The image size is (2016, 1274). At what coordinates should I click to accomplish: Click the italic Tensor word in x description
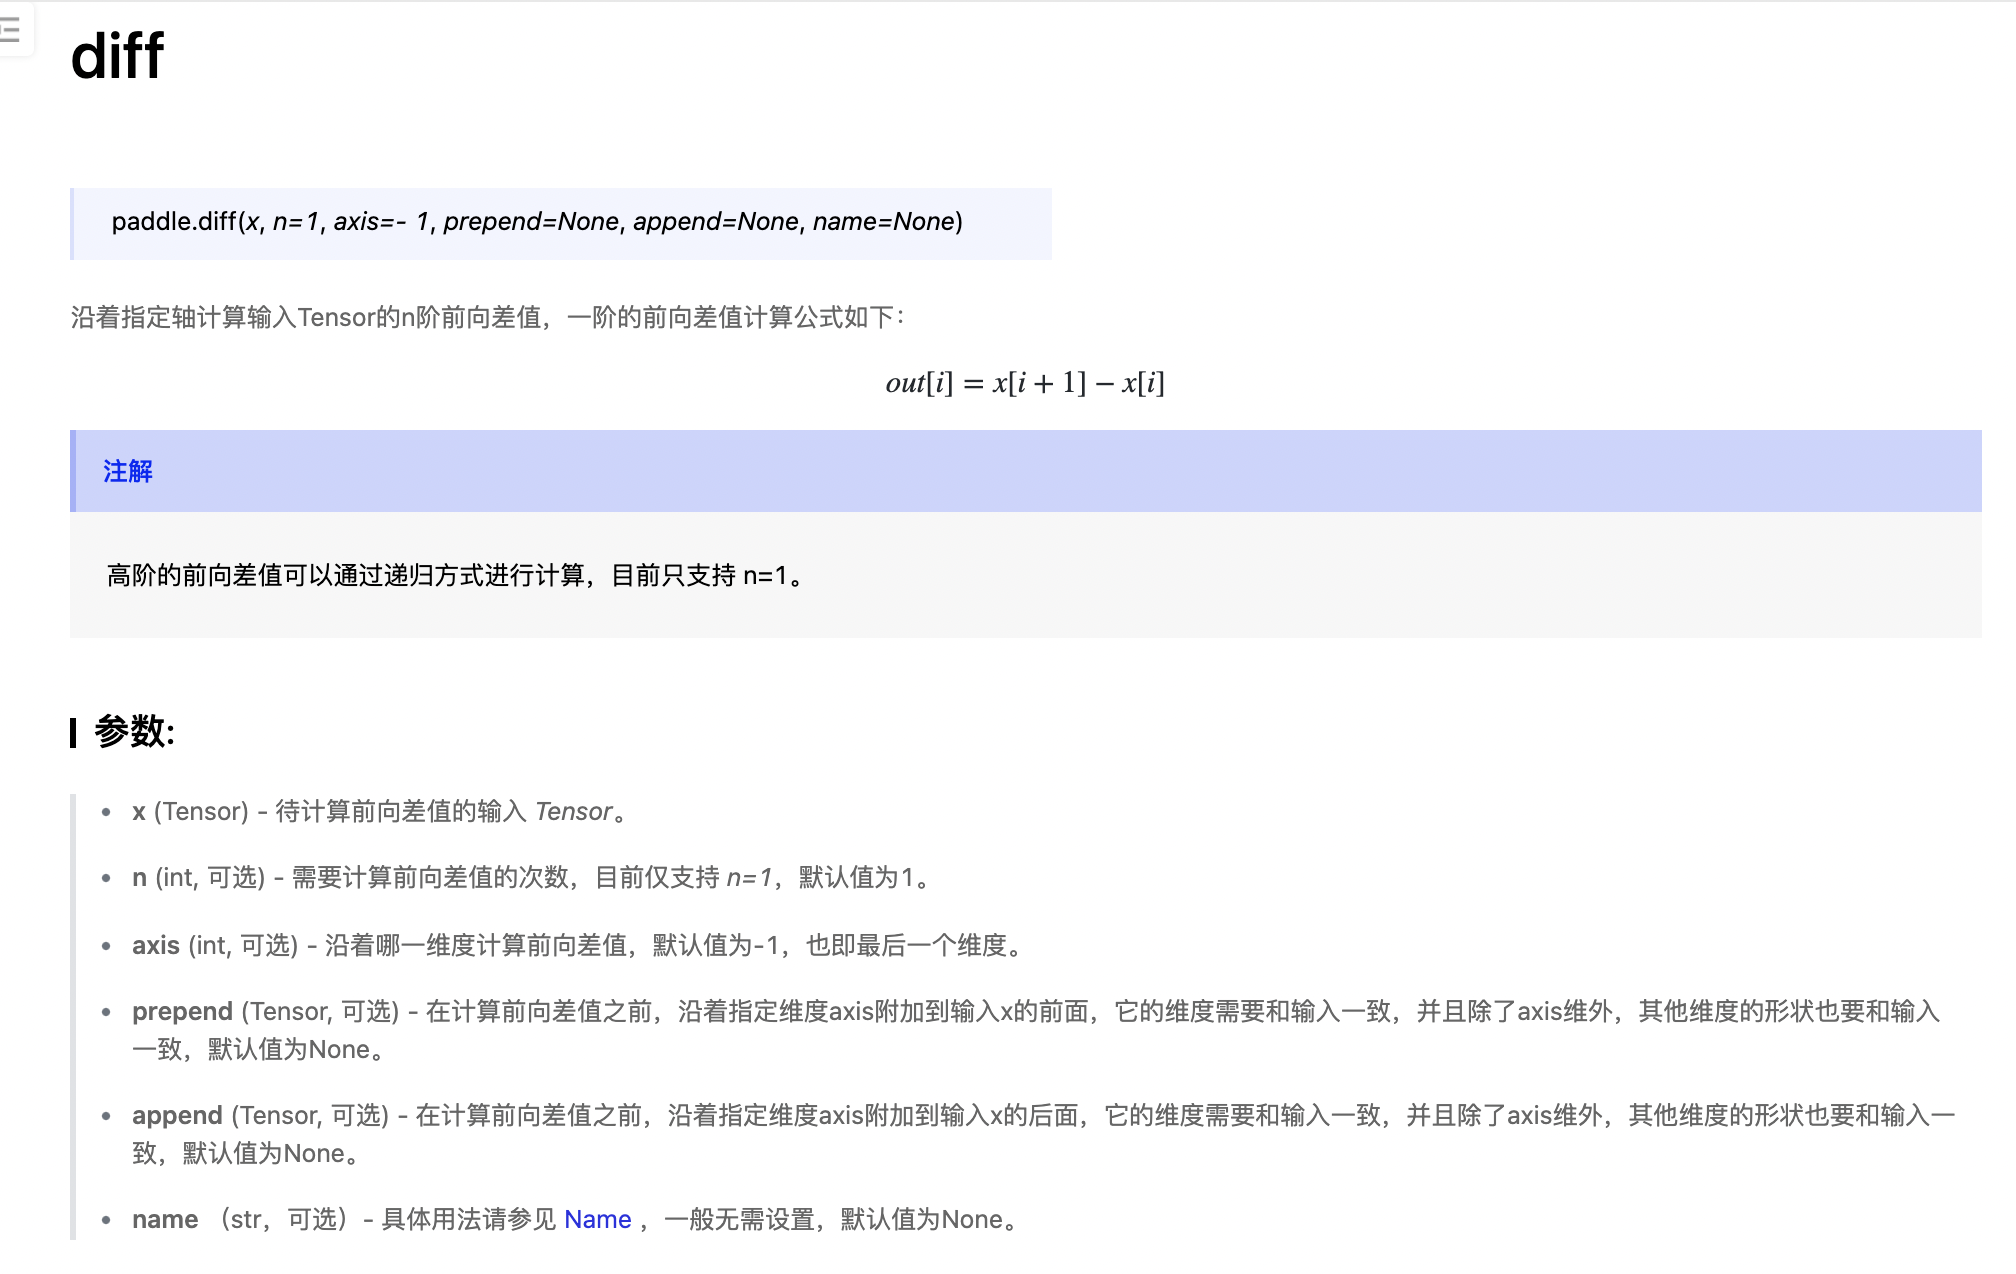[x=573, y=811]
